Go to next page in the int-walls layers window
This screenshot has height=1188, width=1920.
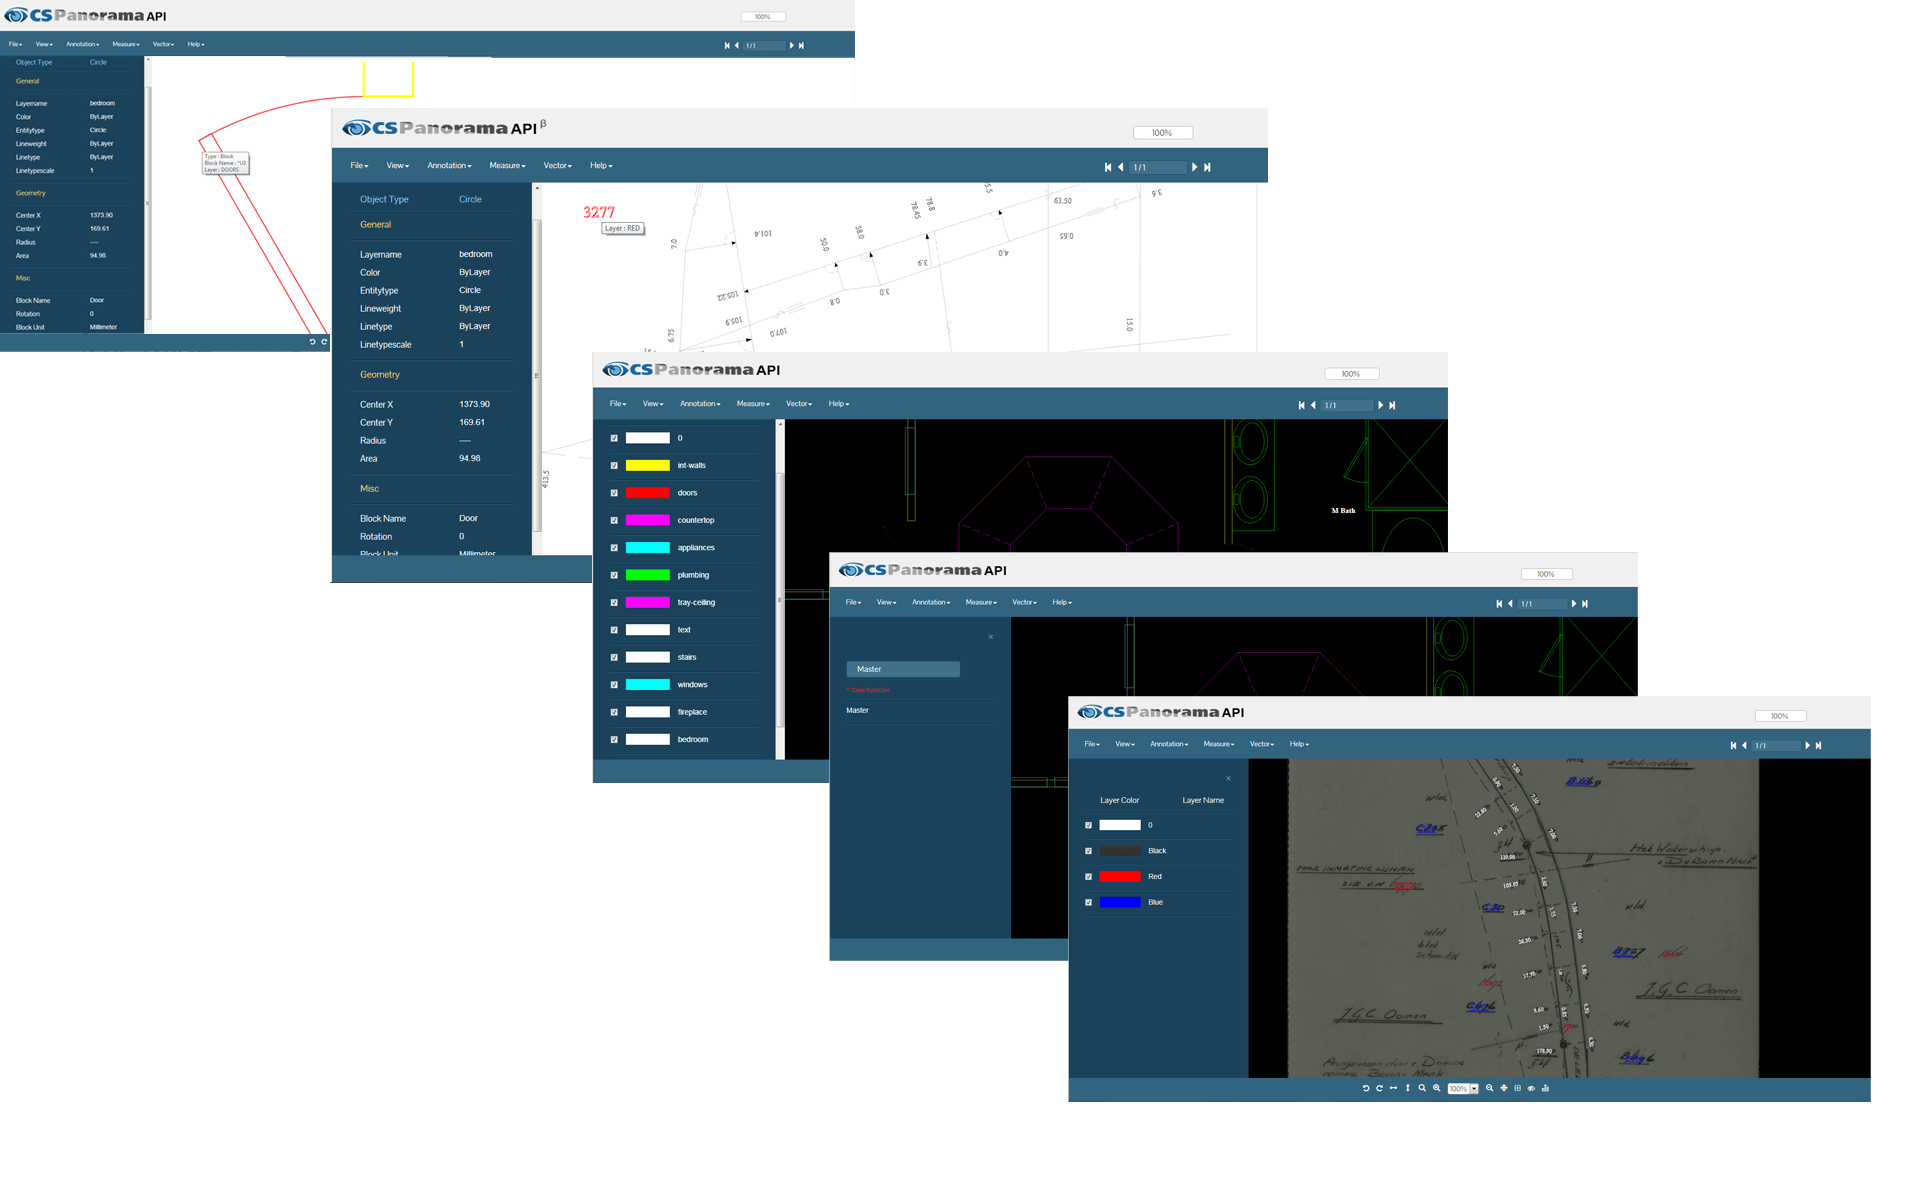[x=1381, y=405]
